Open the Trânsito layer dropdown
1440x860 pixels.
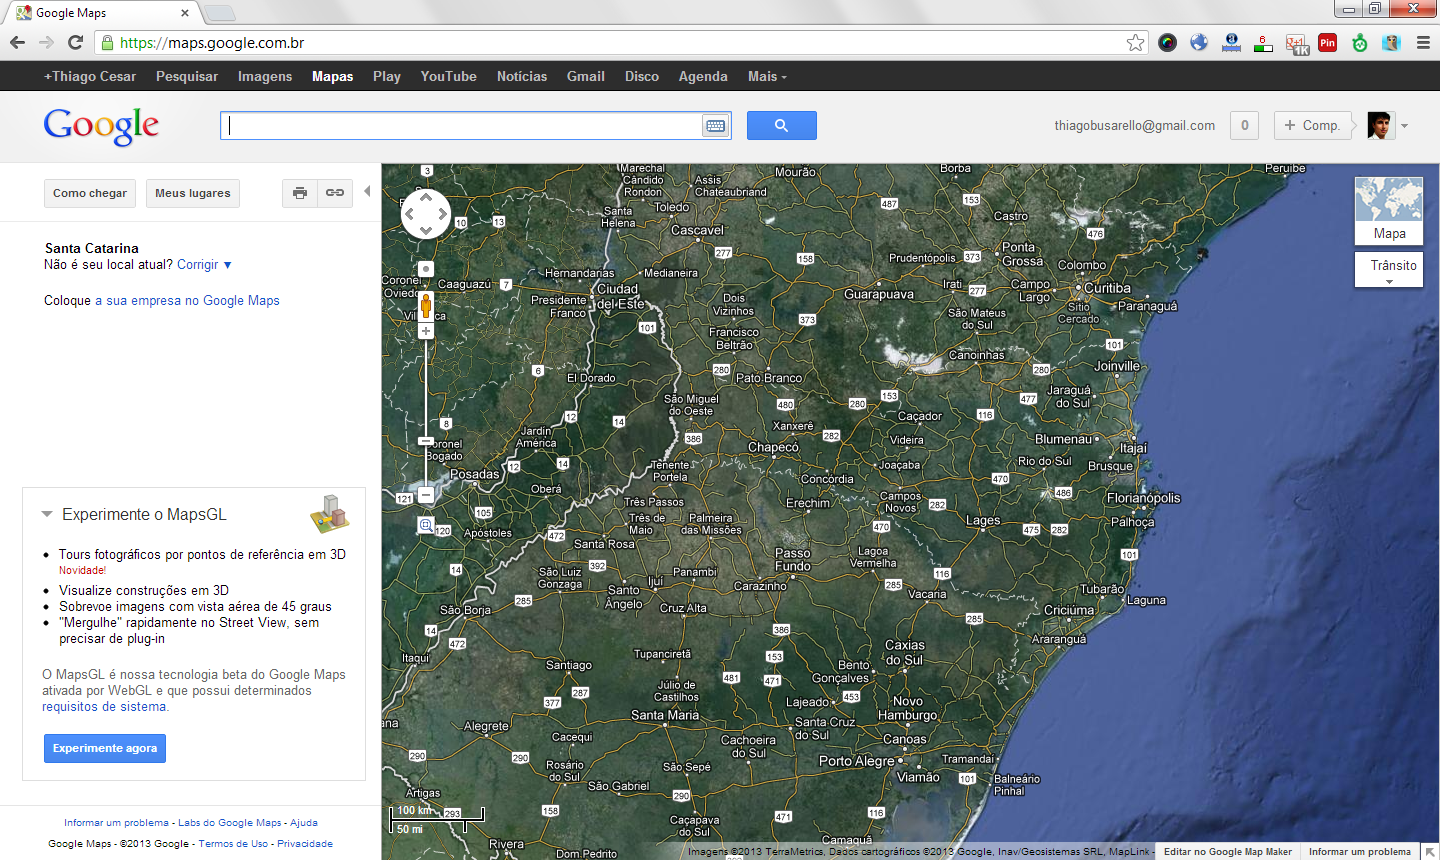click(1389, 270)
